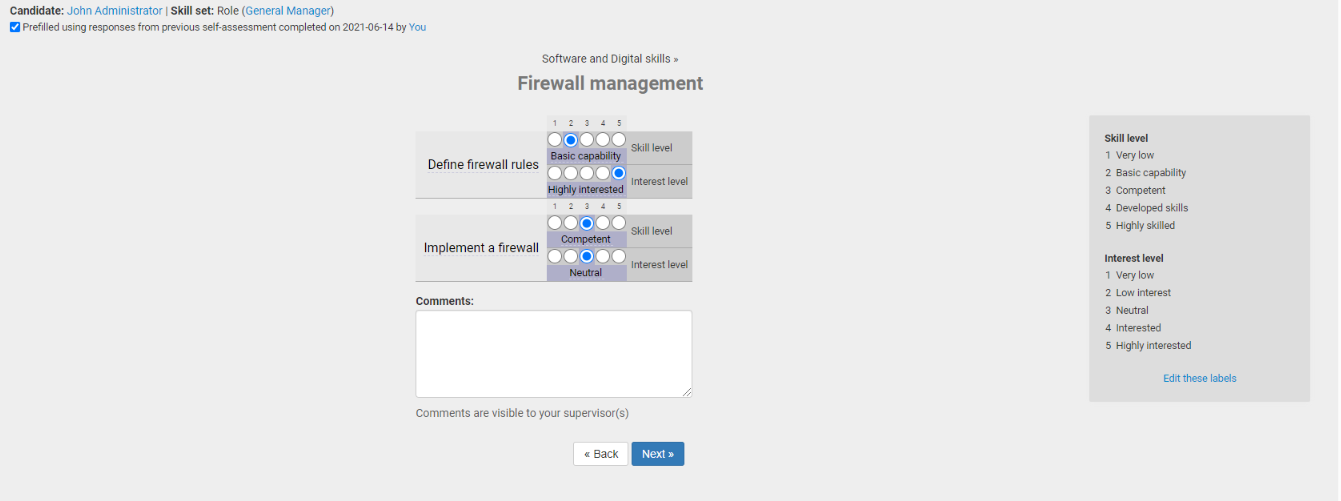This screenshot has width=1341, height=501.
Task: Set Define firewall rules skill level to 3
Action: [587, 140]
